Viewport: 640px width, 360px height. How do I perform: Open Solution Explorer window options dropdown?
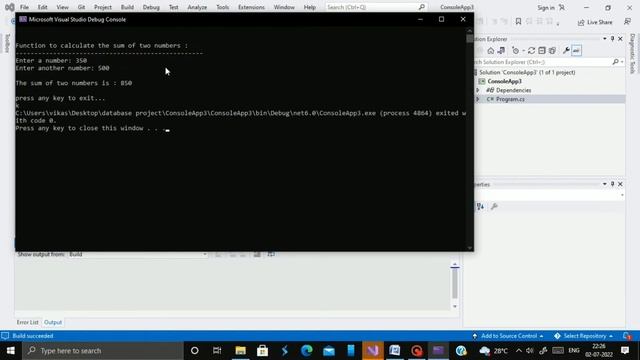[604, 39]
